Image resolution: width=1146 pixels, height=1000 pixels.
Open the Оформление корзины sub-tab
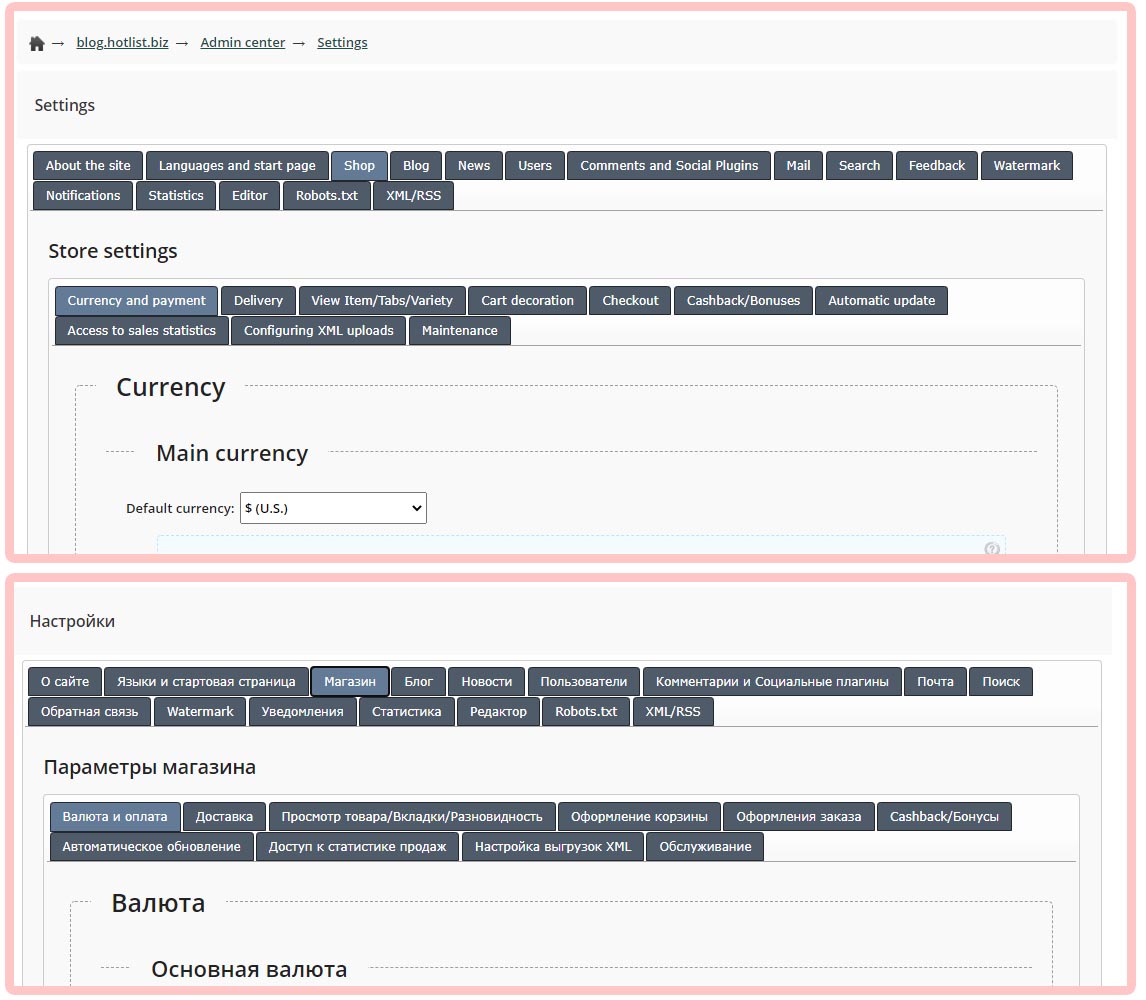click(639, 817)
